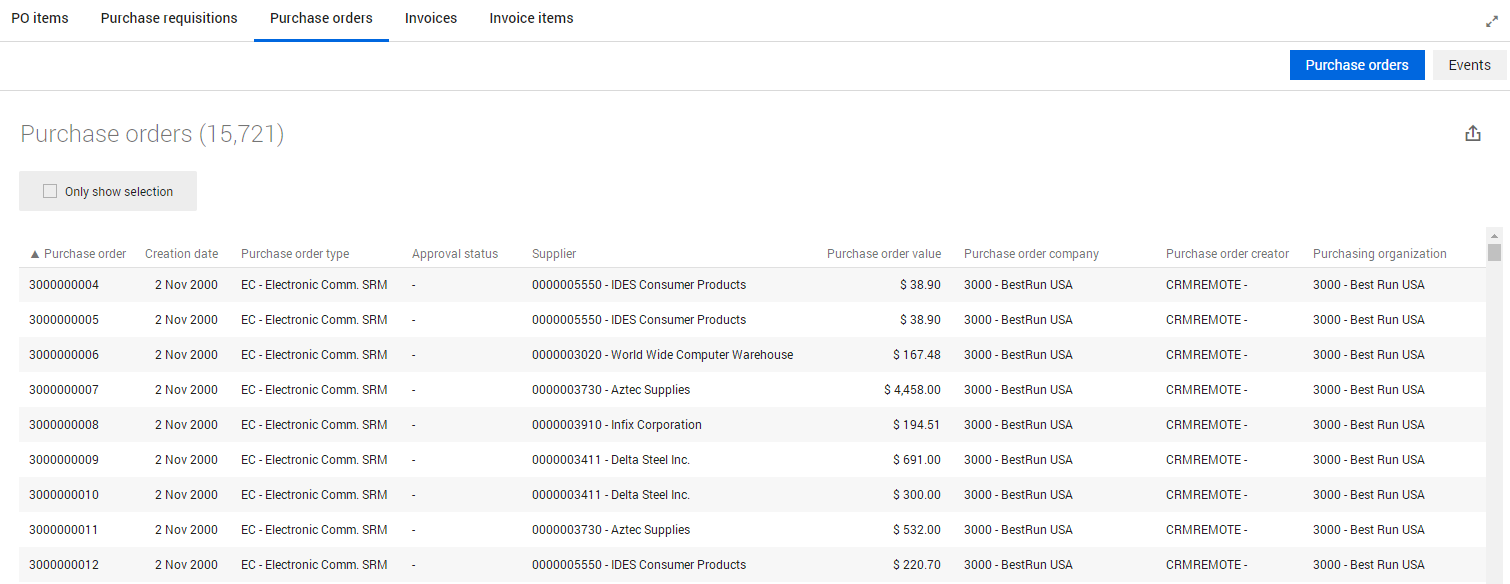Sort by Creation date column header

pyautogui.click(x=181, y=254)
